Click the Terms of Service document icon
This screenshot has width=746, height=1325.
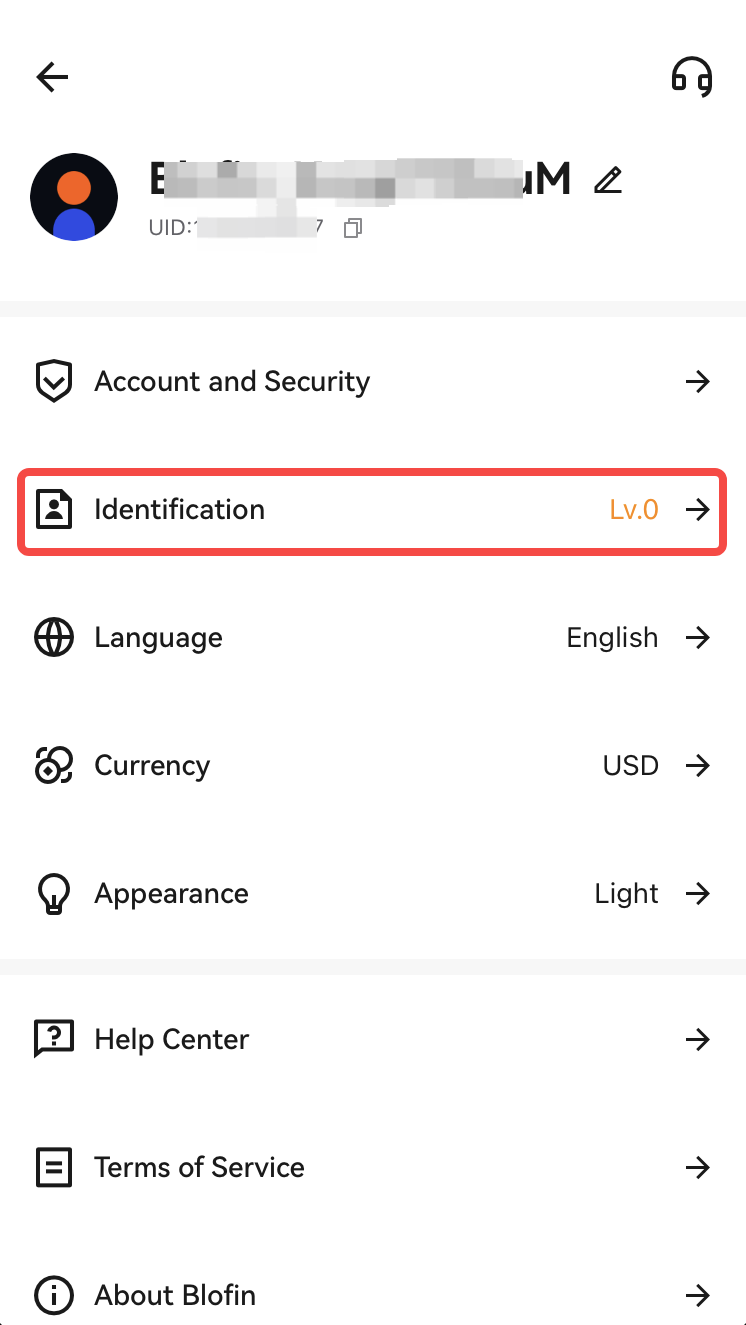click(53, 1167)
